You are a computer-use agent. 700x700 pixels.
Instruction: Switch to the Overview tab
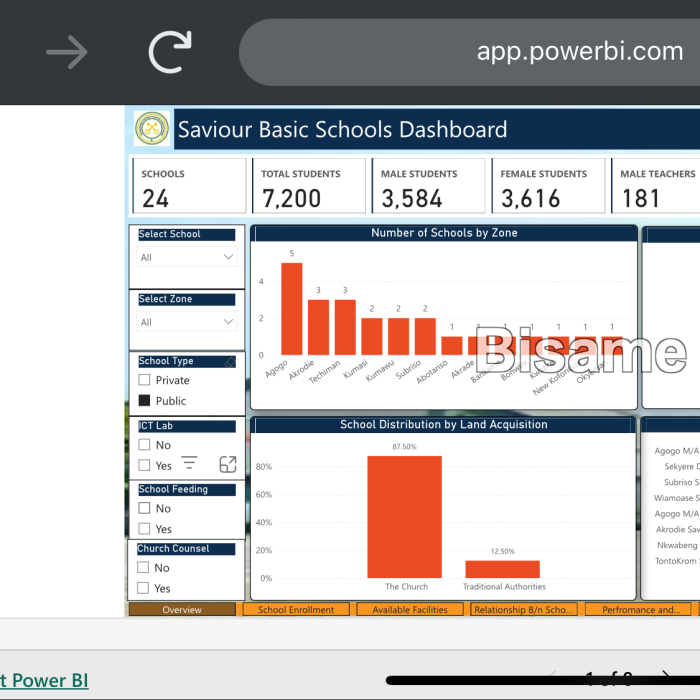click(182, 609)
